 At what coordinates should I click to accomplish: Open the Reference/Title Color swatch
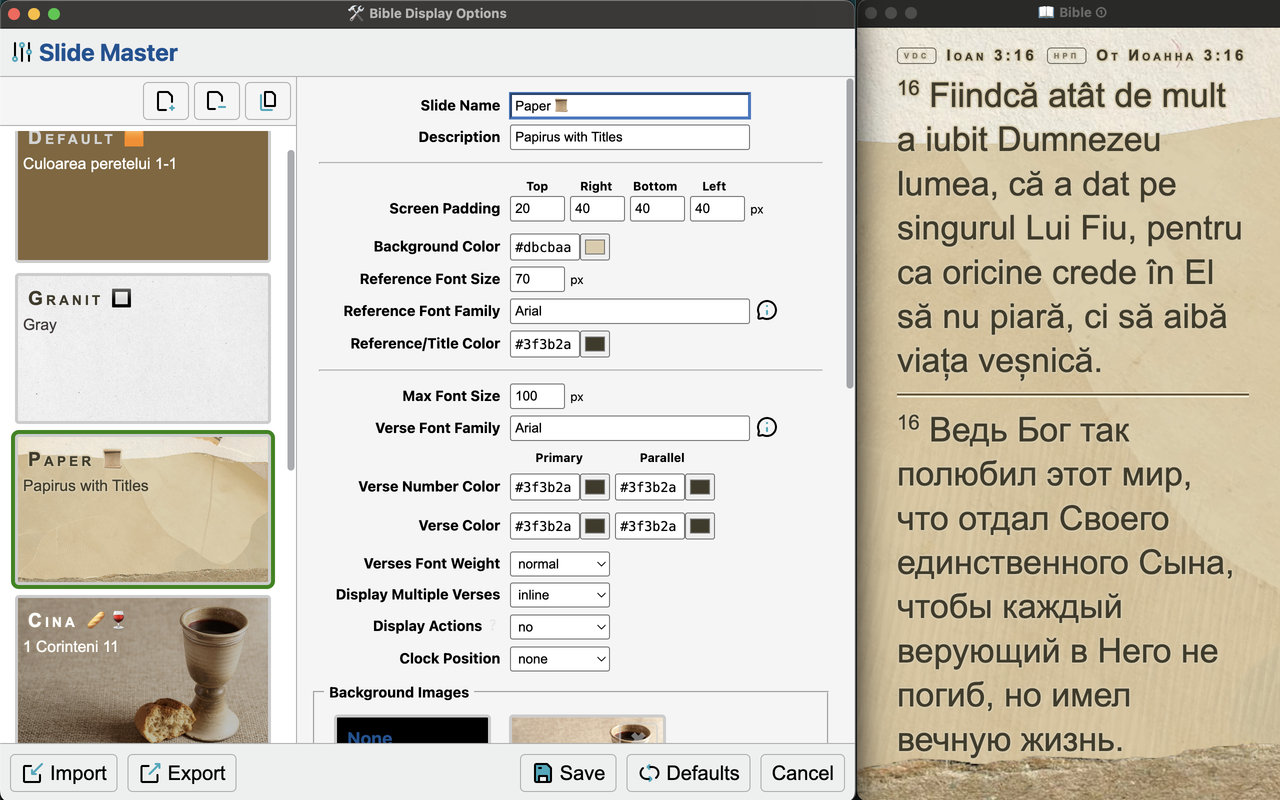click(x=595, y=344)
